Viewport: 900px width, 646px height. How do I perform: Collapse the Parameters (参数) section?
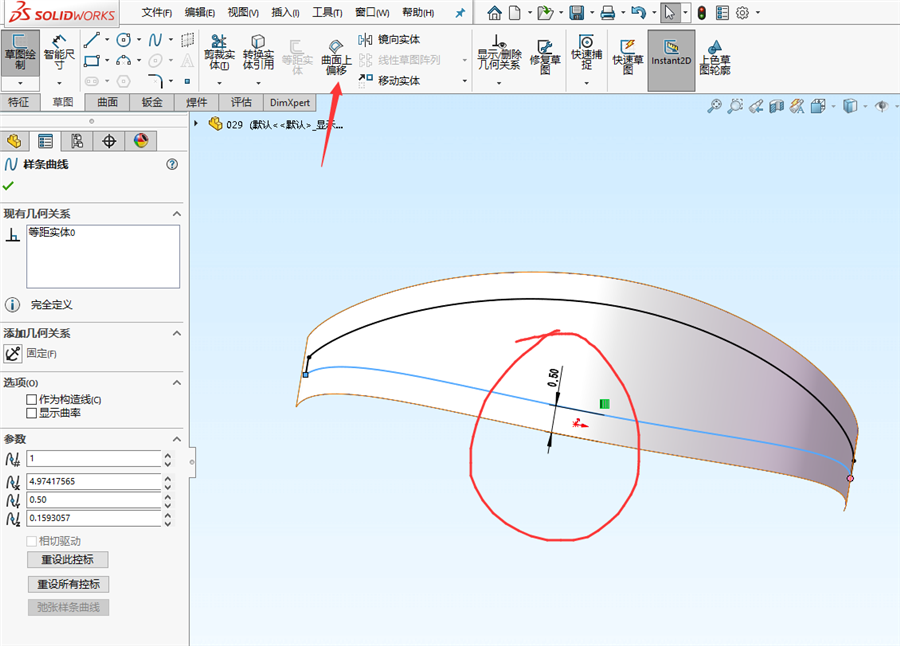[177, 439]
